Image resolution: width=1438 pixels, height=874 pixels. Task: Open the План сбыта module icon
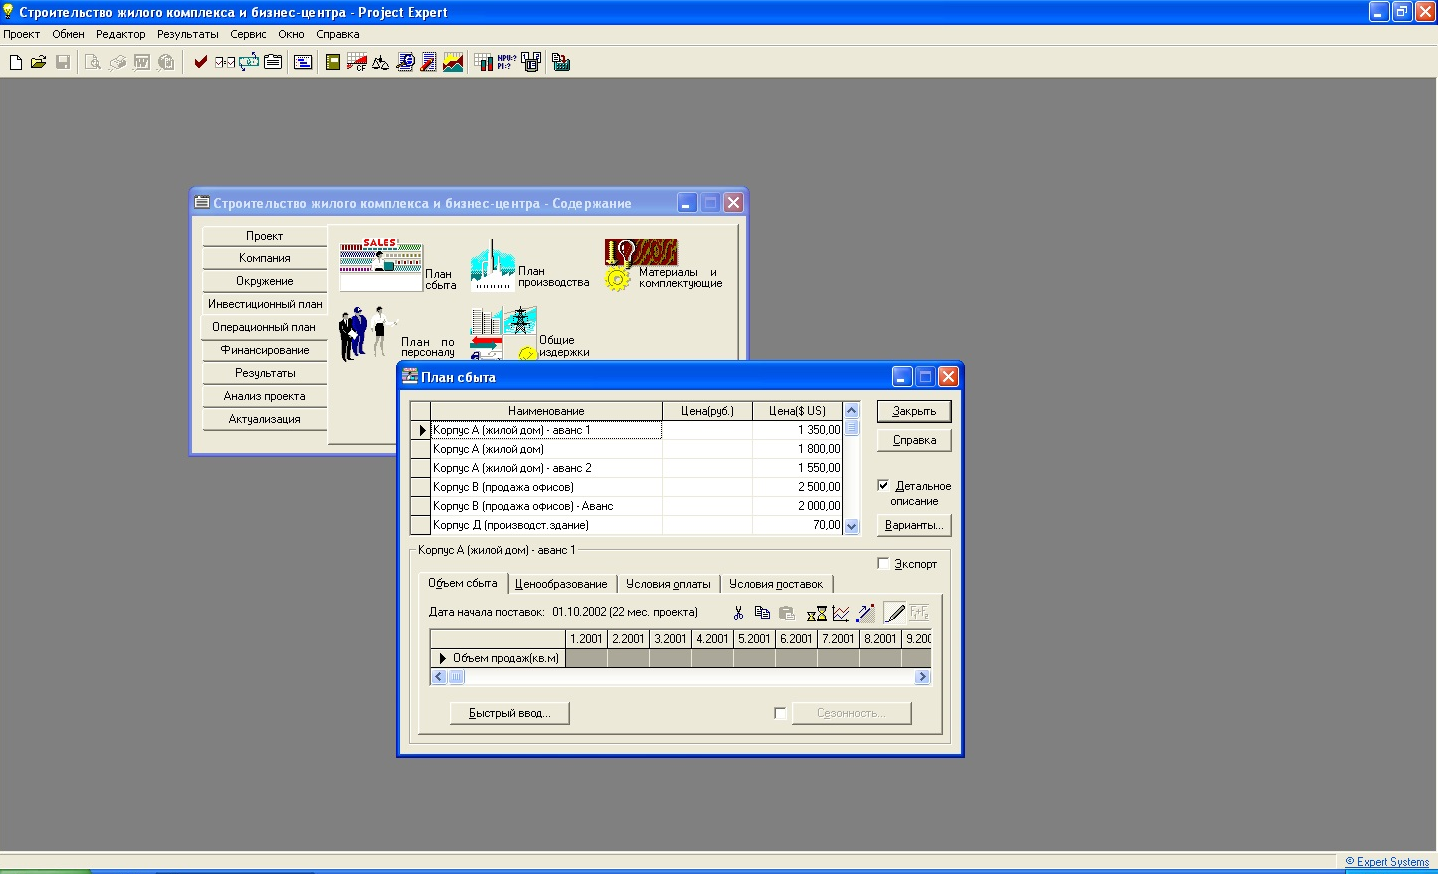tap(381, 265)
